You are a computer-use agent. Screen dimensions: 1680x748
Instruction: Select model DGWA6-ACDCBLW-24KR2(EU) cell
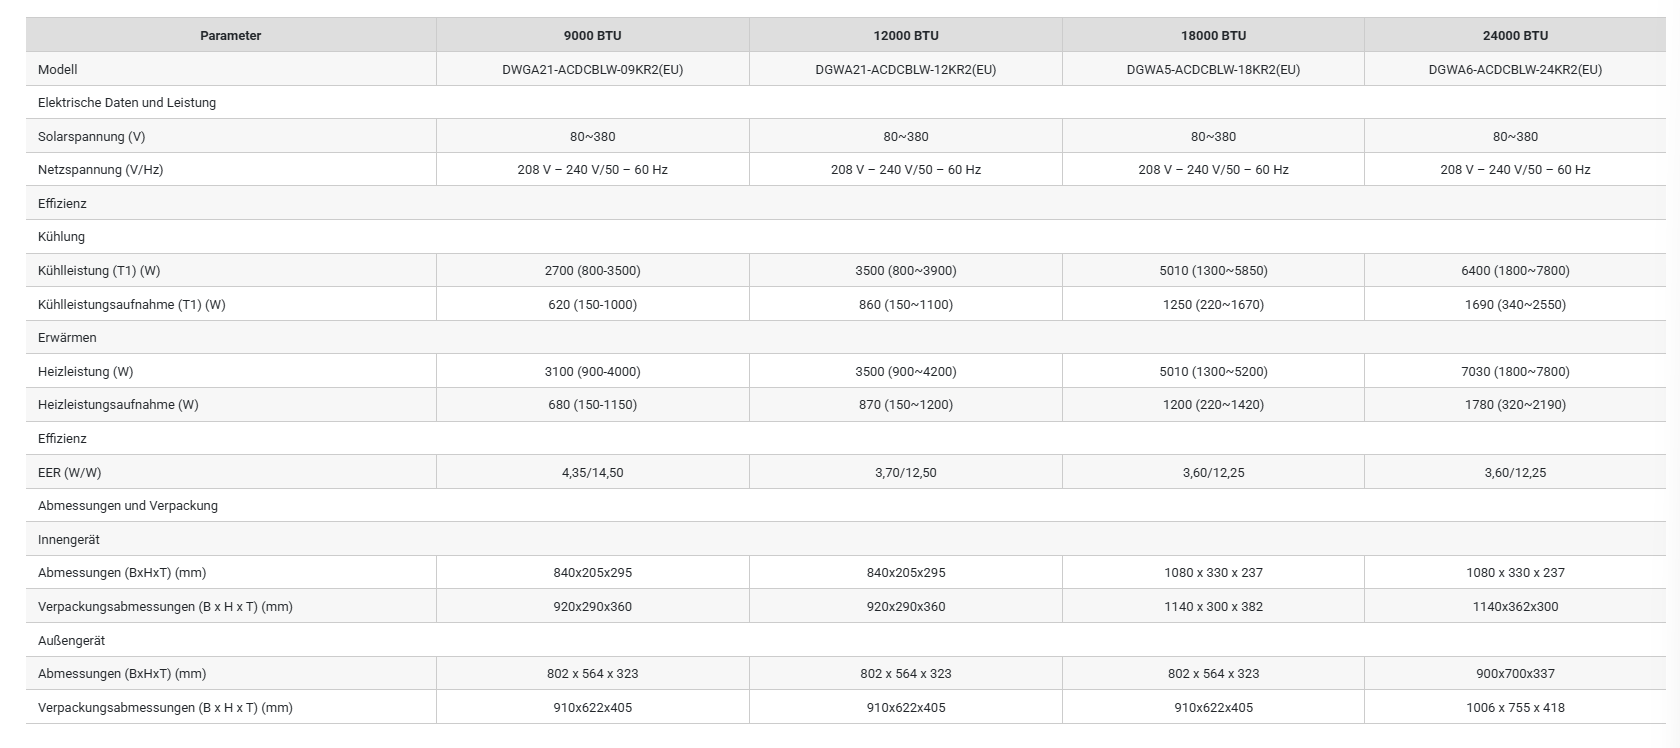point(1515,69)
